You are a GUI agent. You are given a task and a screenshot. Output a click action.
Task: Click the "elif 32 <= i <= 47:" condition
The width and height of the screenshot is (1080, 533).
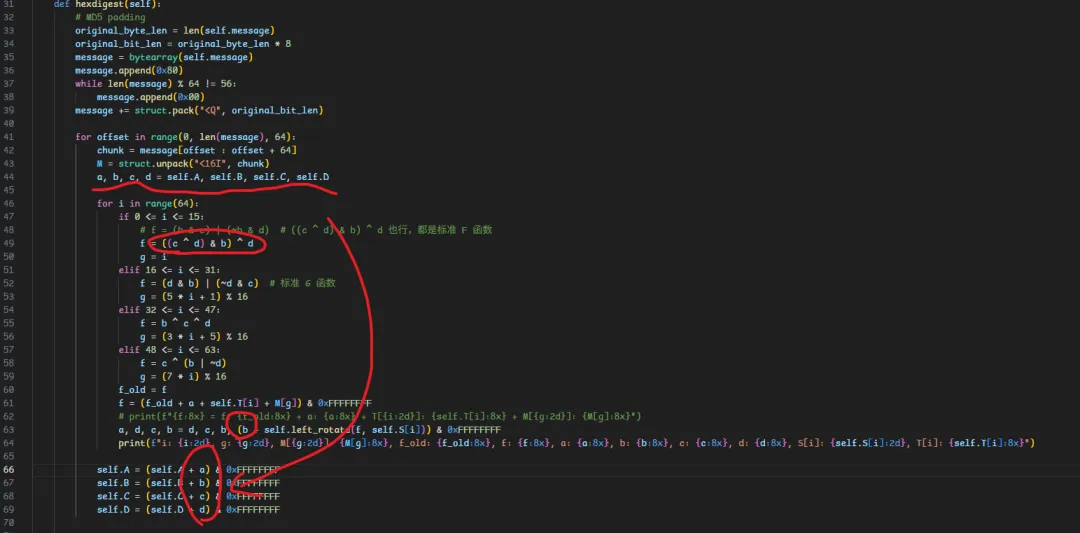pyautogui.click(x=169, y=310)
